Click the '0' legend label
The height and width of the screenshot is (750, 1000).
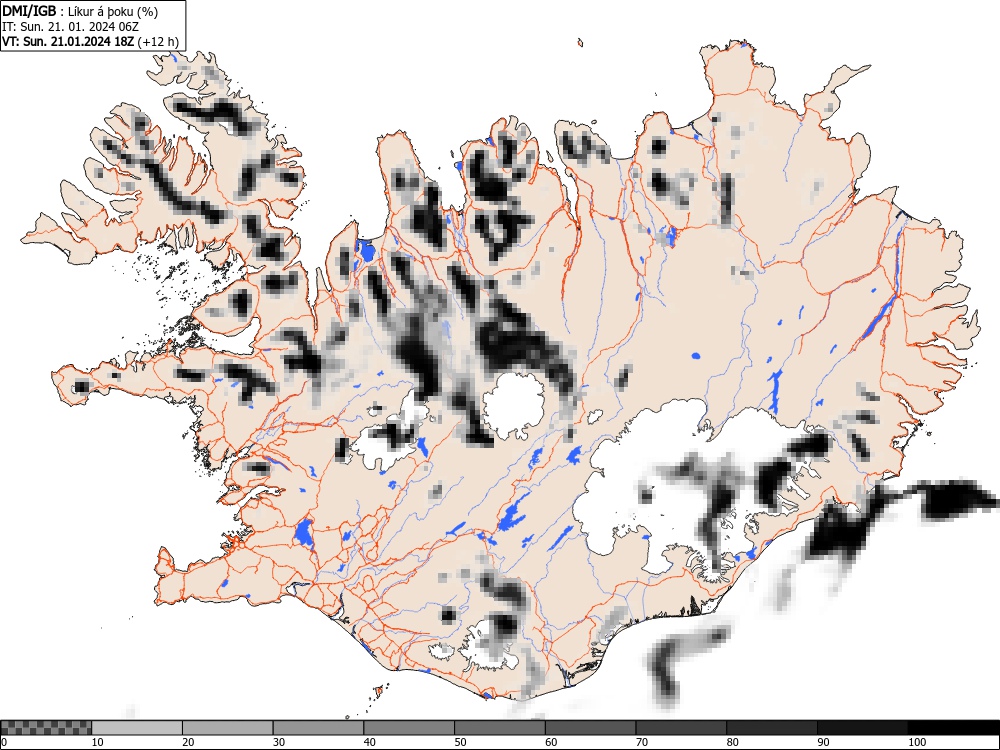pyautogui.click(x=4, y=742)
